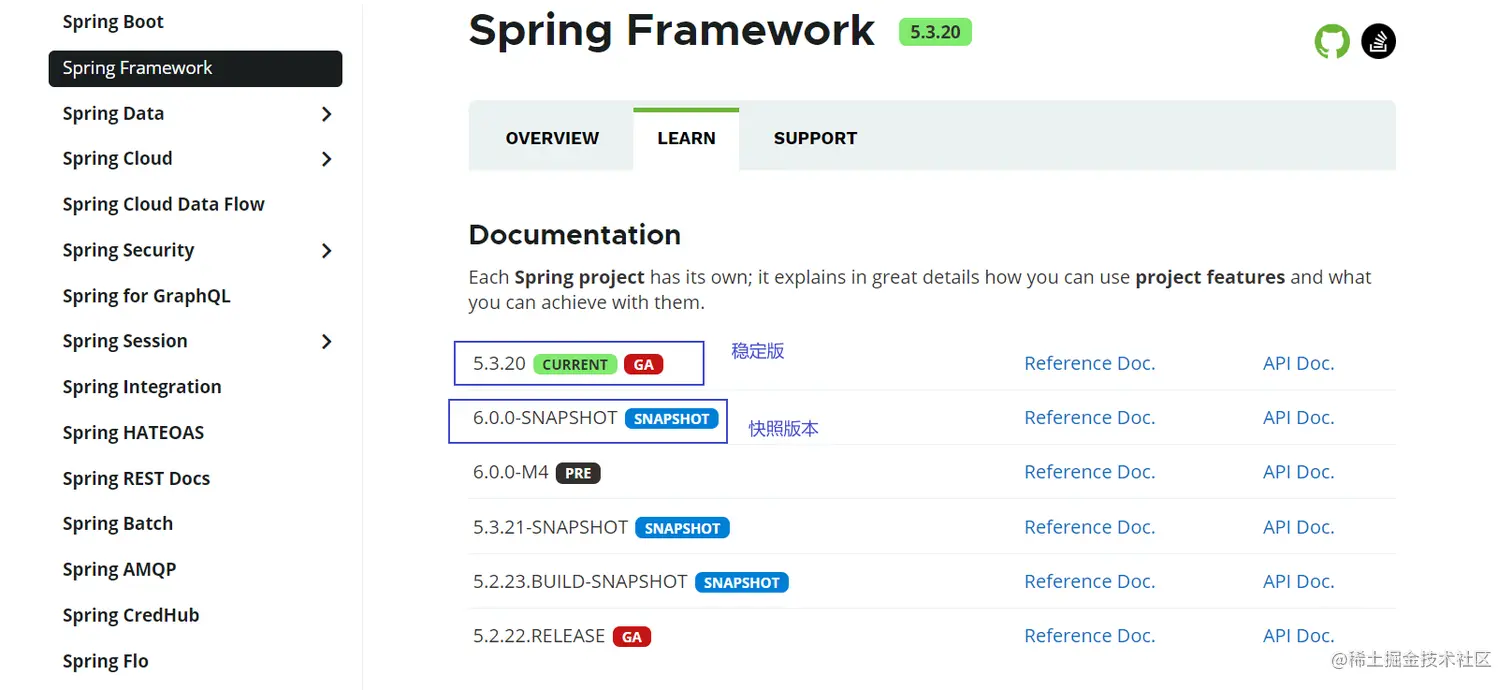Expand the Spring Data submenu arrow
The image size is (1512, 690).
[326, 114]
